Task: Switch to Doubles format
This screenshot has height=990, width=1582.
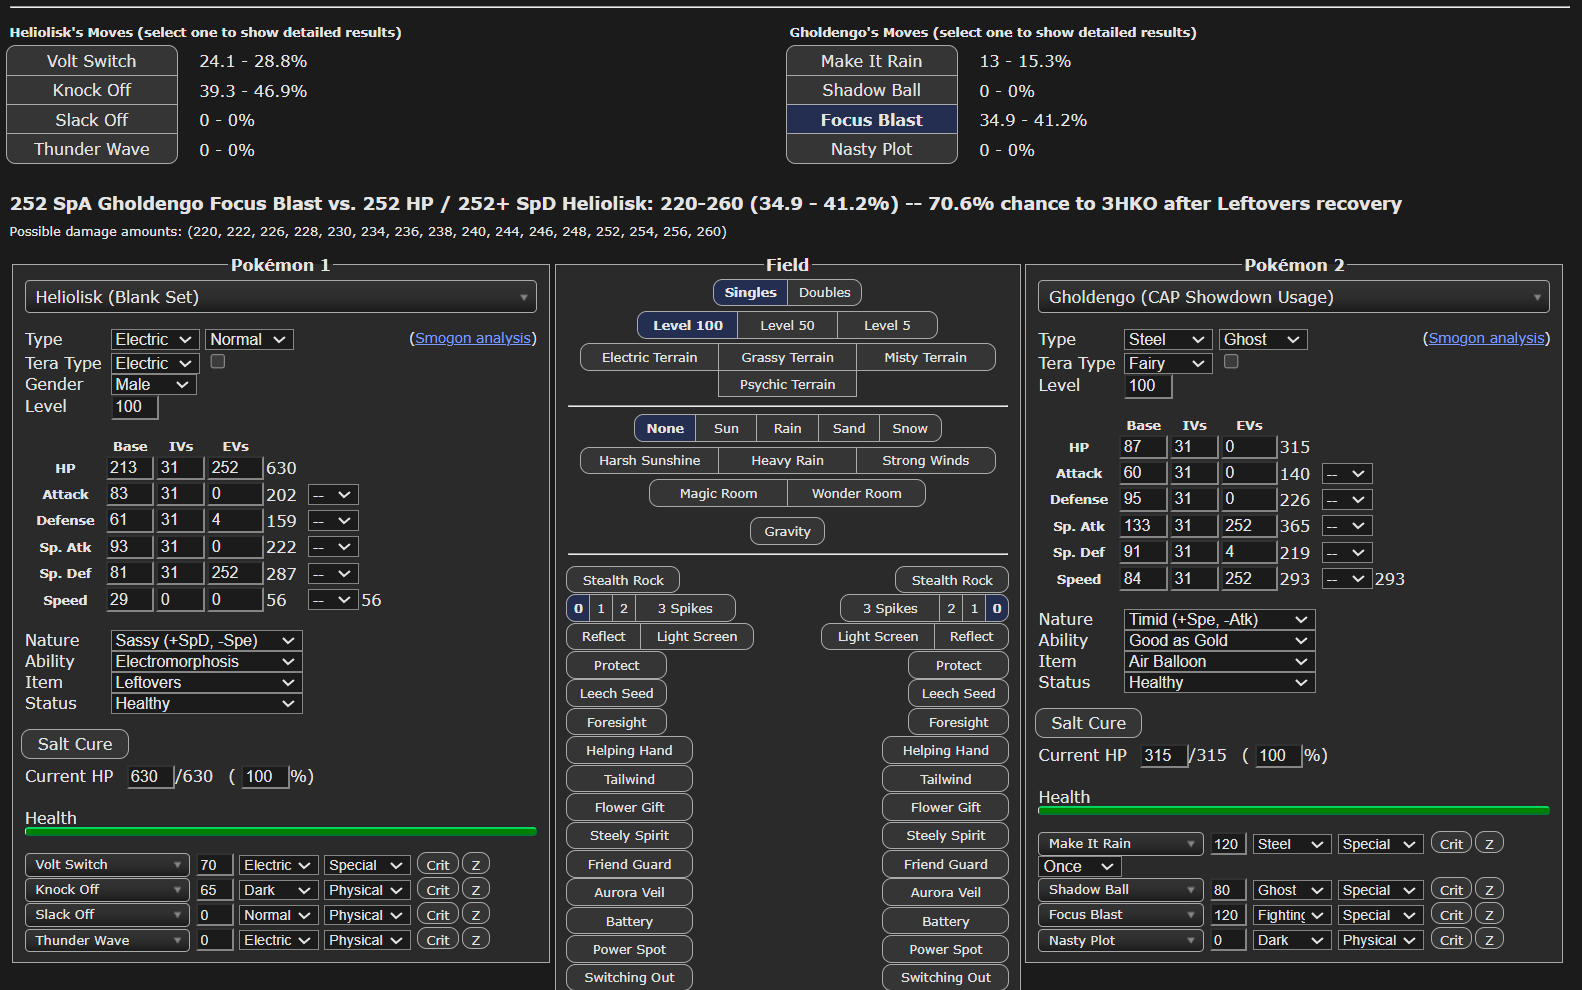Action: [x=824, y=293]
